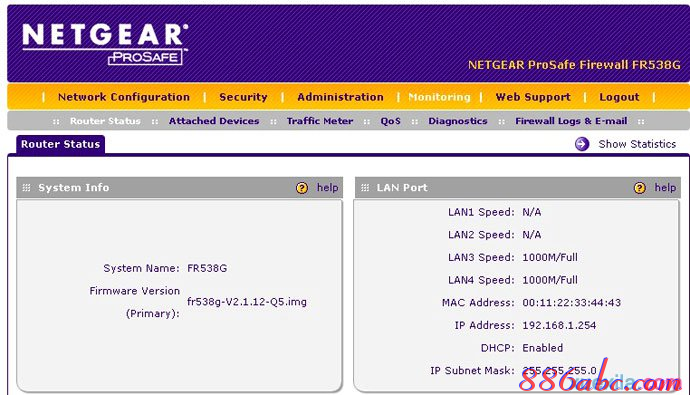The image size is (690, 395).
Task: Click the Show Statistics link
Action: click(x=637, y=144)
